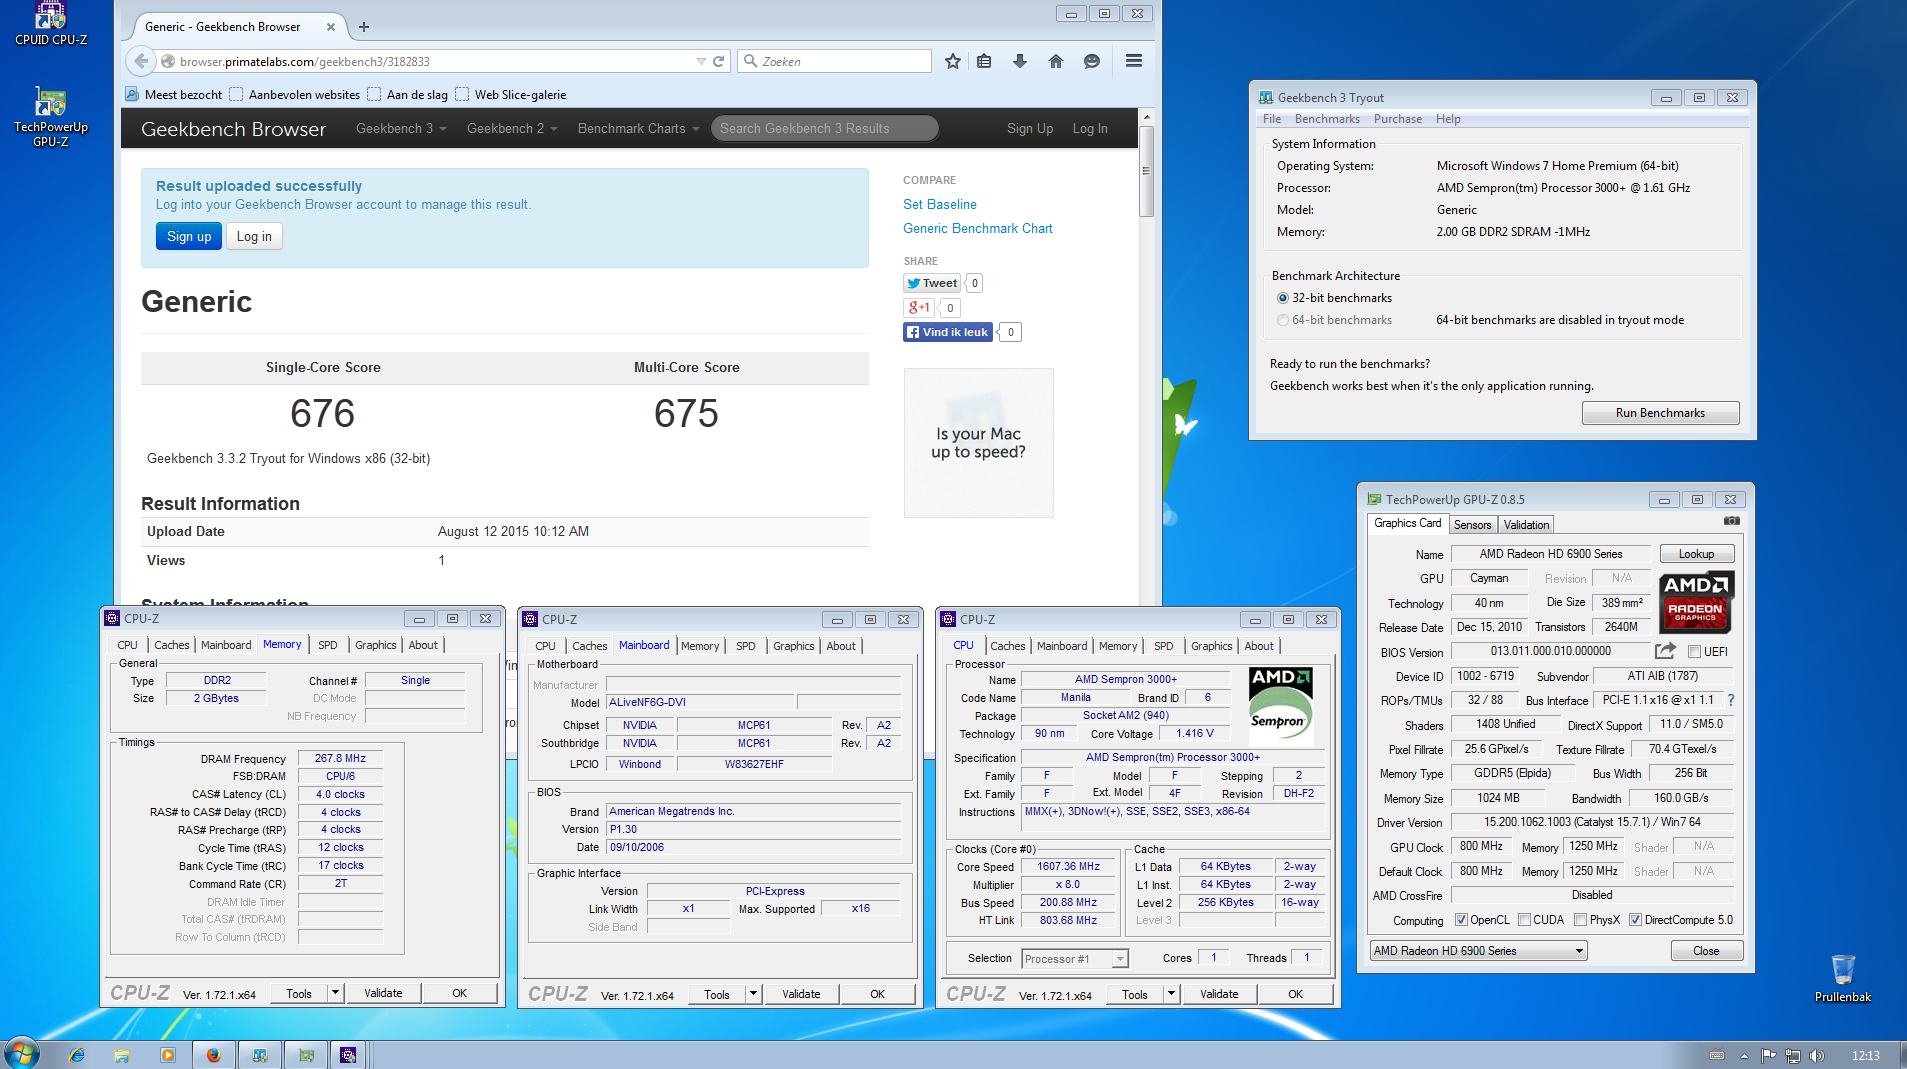1907x1069 pixels.
Task: Select the 32-bit benchmarks radio button
Action: (1283, 298)
